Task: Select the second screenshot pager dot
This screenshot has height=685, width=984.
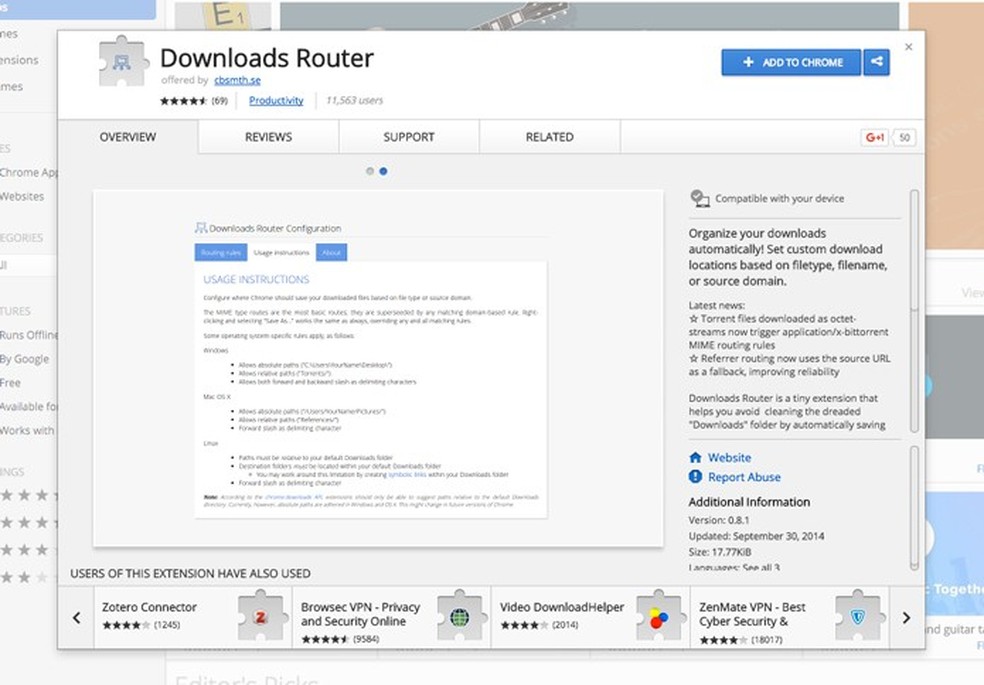Action: pyautogui.click(x=383, y=171)
